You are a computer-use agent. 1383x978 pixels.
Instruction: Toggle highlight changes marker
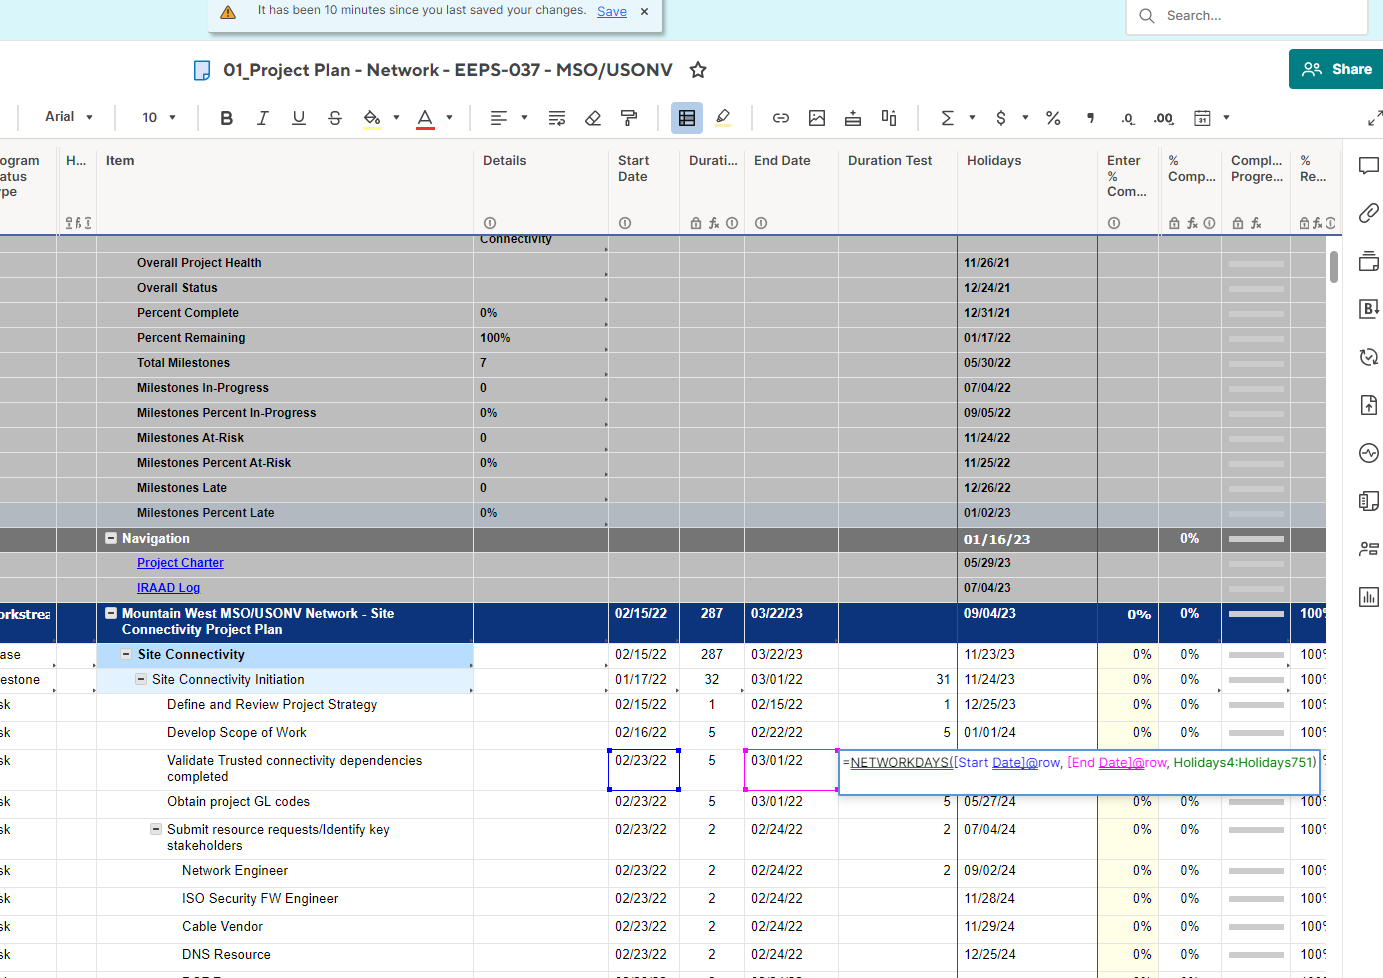[723, 118]
